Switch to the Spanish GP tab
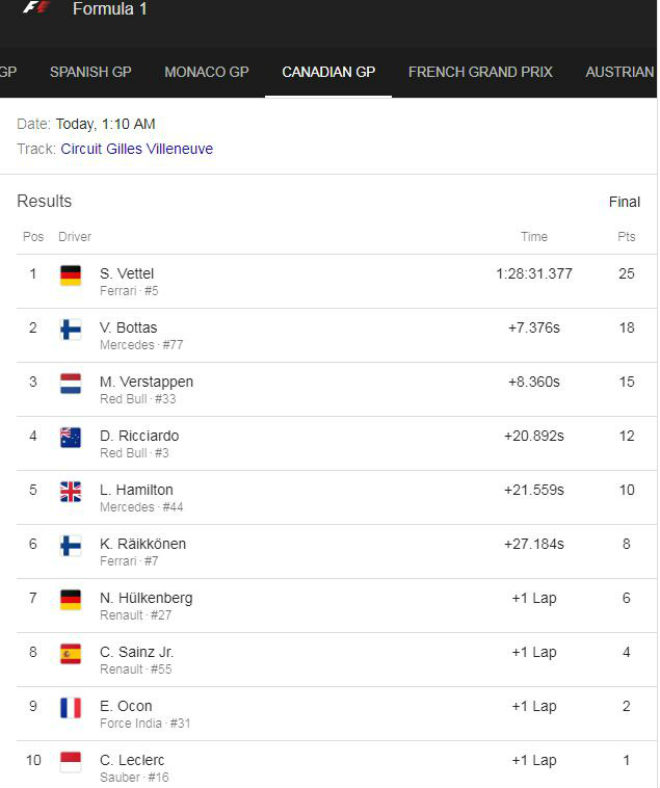This screenshot has height=788, width=660. pyautogui.click(x=90, y=72)
